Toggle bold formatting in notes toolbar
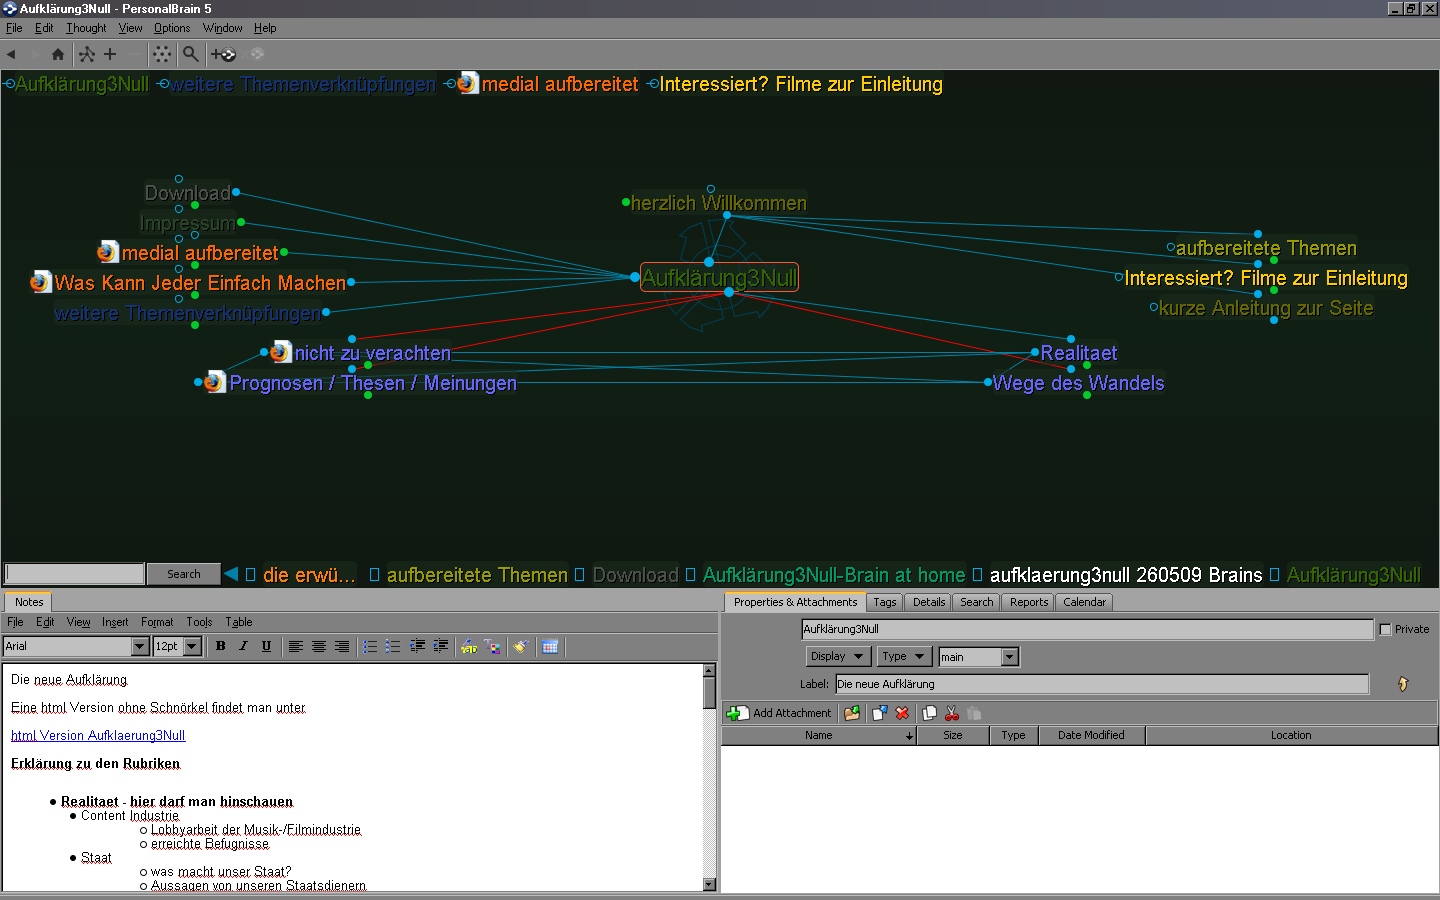The image size is (1440, 900). pos(221,646)
